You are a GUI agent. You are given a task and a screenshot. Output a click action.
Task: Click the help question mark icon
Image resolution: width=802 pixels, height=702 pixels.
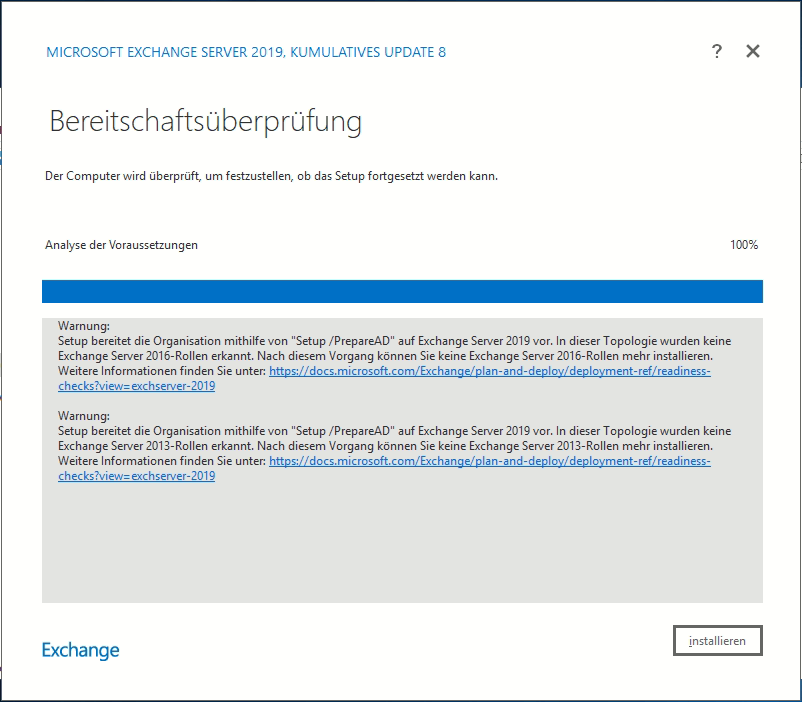pyautogui.click(x=717, y=52)
